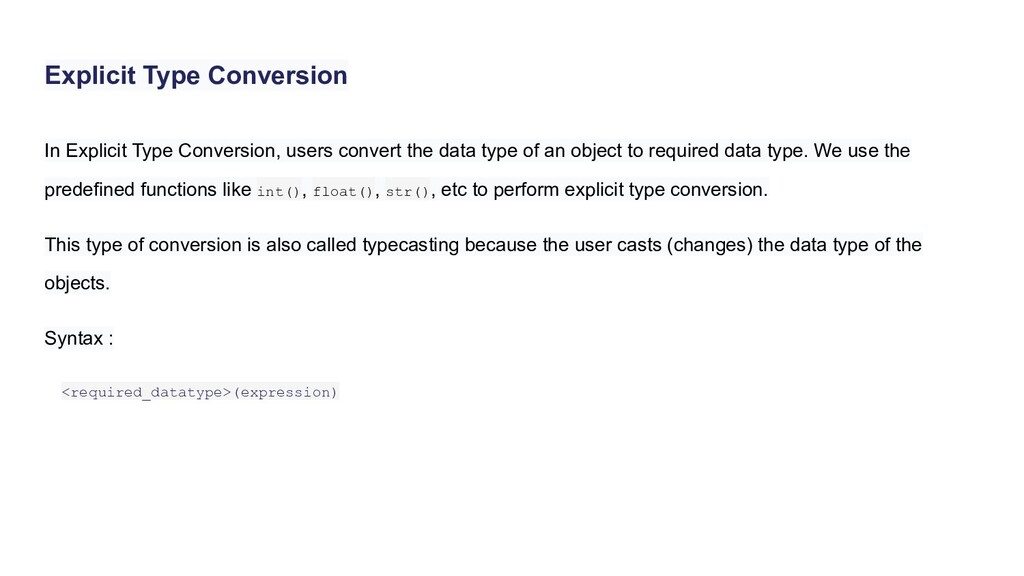
Task: Click the int() inline code
Action: pos(278,191)
